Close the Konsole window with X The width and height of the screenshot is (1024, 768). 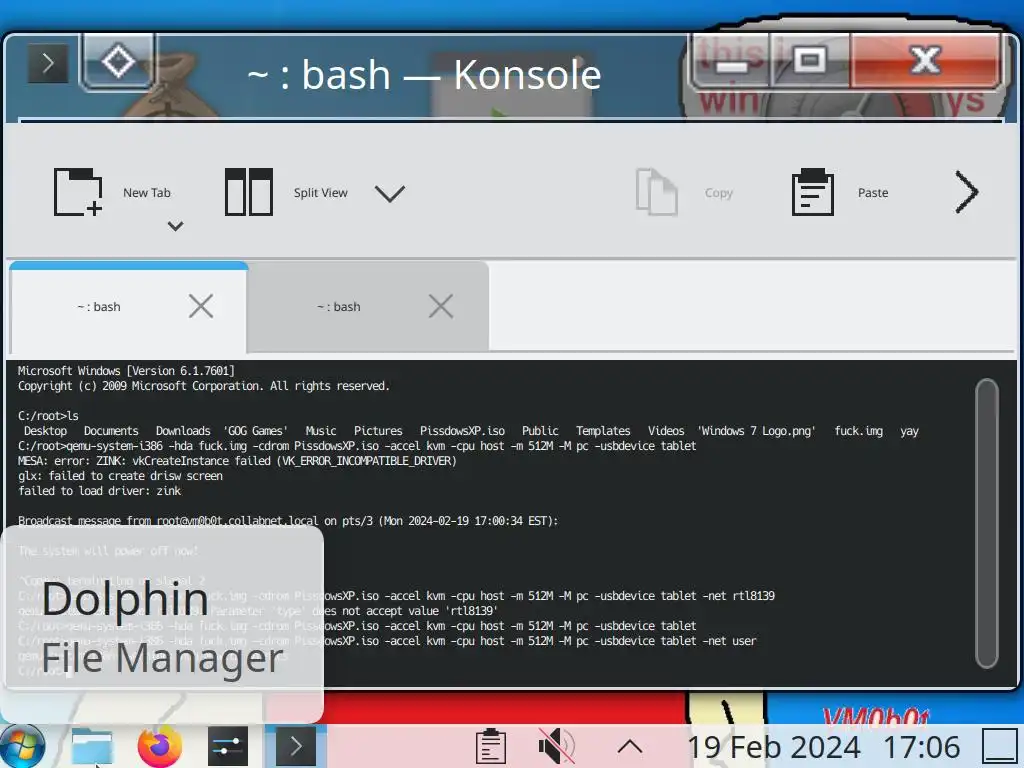tap(925, 61)
